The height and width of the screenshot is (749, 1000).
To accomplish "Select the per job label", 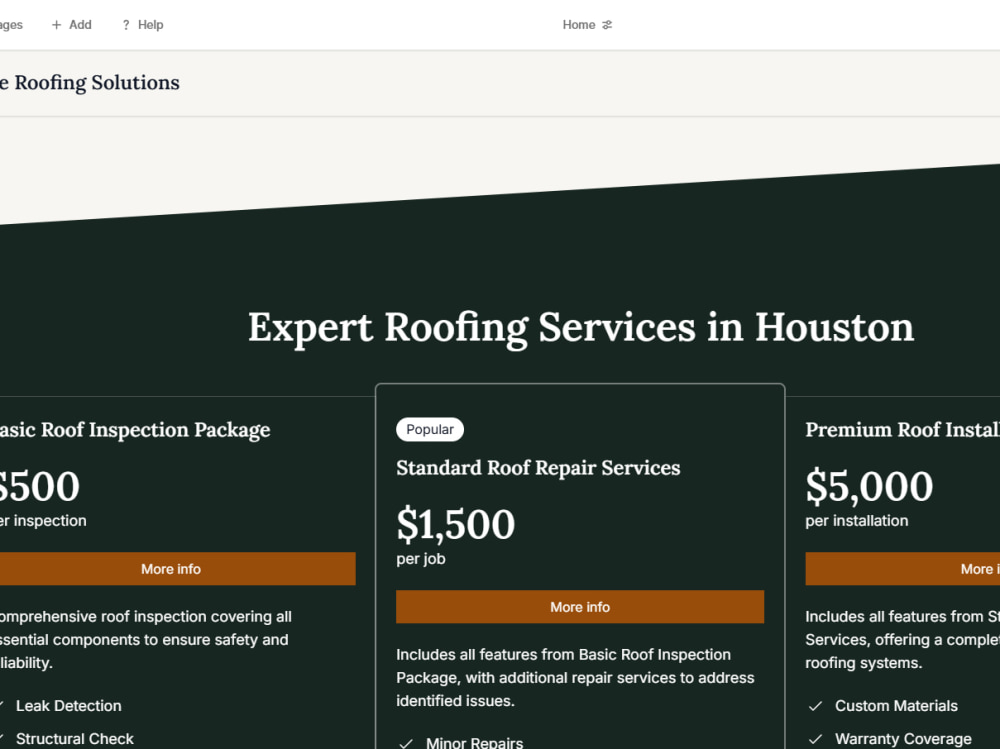I will coord(421,559).
